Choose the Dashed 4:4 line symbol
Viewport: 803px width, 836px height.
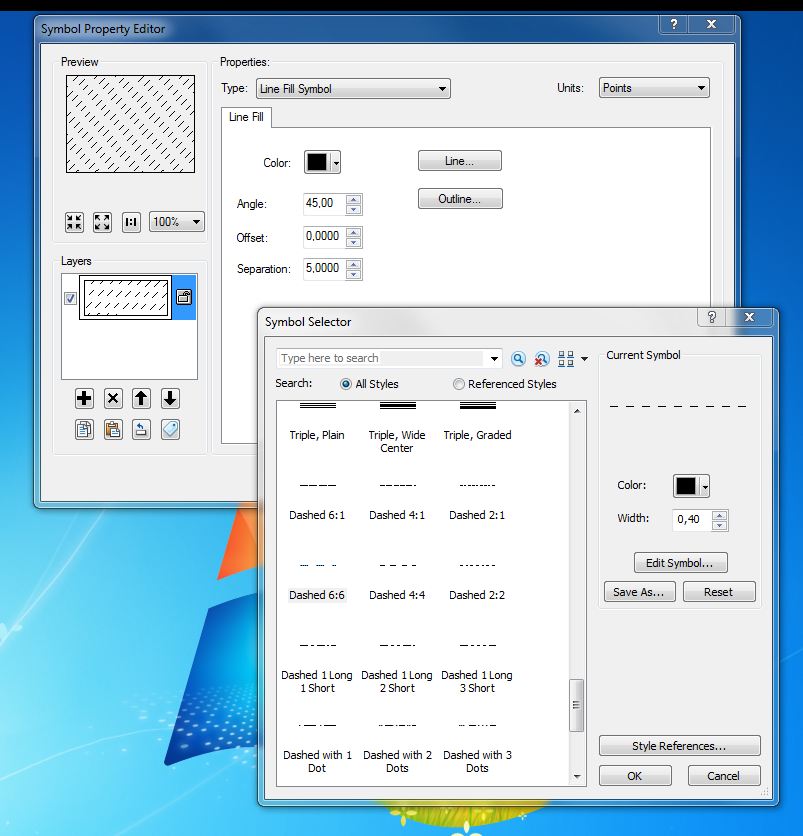click(397, 580)
